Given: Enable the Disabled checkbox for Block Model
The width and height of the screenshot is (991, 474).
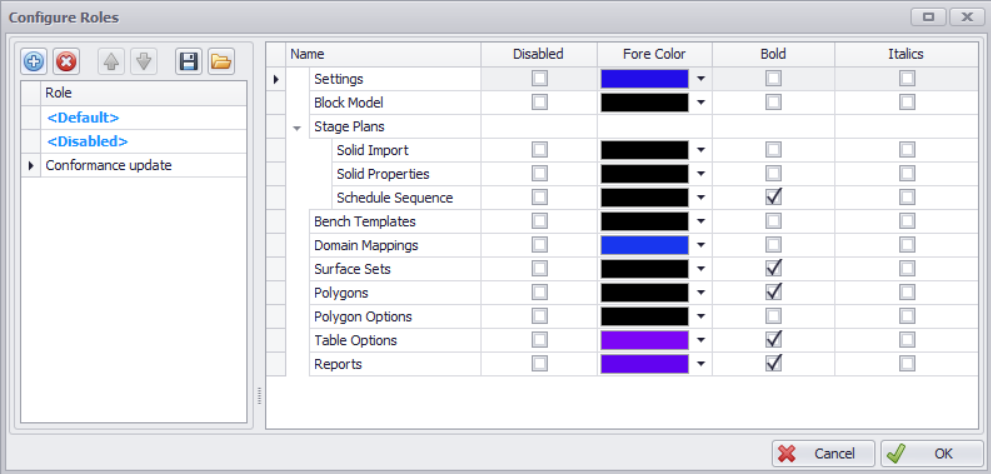Looking at the screenshot, I should click(x=540, y=102).
